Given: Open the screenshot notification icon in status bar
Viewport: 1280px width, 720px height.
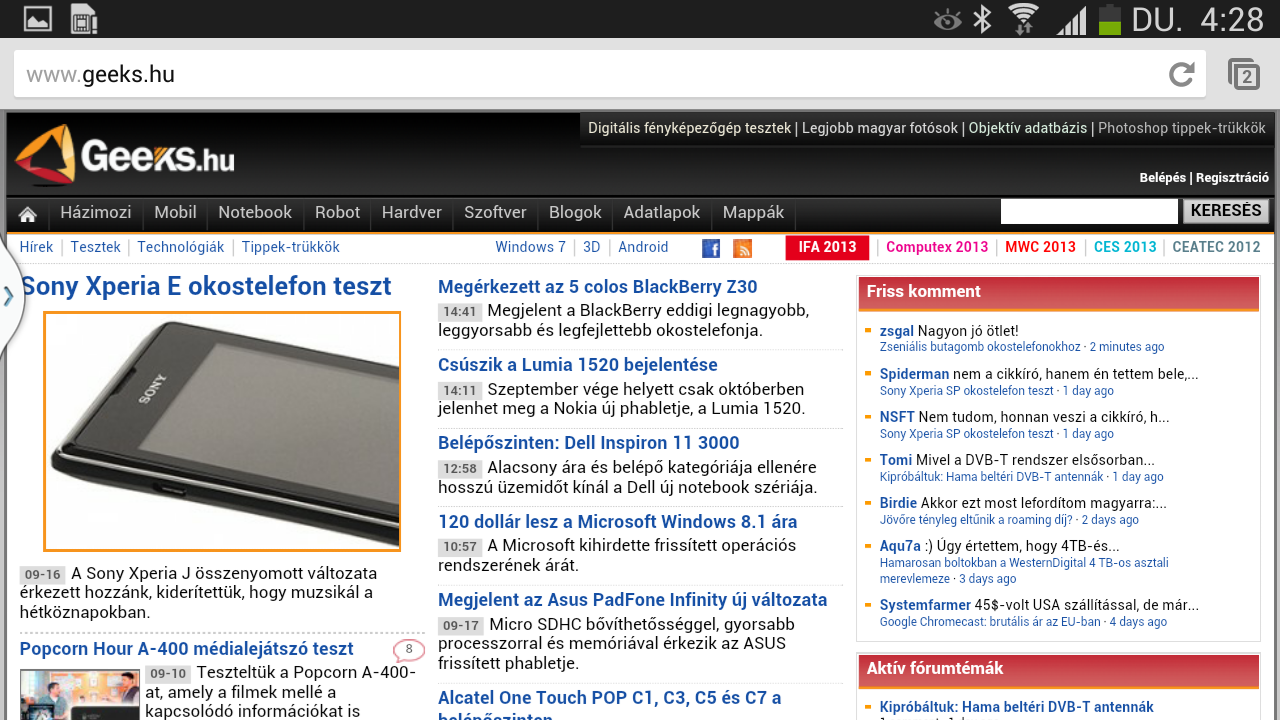Looking at the screenshot, I should [x=38, y=19].
